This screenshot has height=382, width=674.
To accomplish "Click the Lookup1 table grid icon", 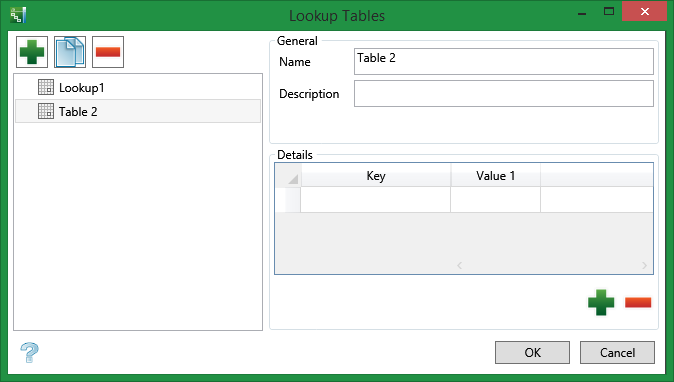I will click(x=46, y=87).
